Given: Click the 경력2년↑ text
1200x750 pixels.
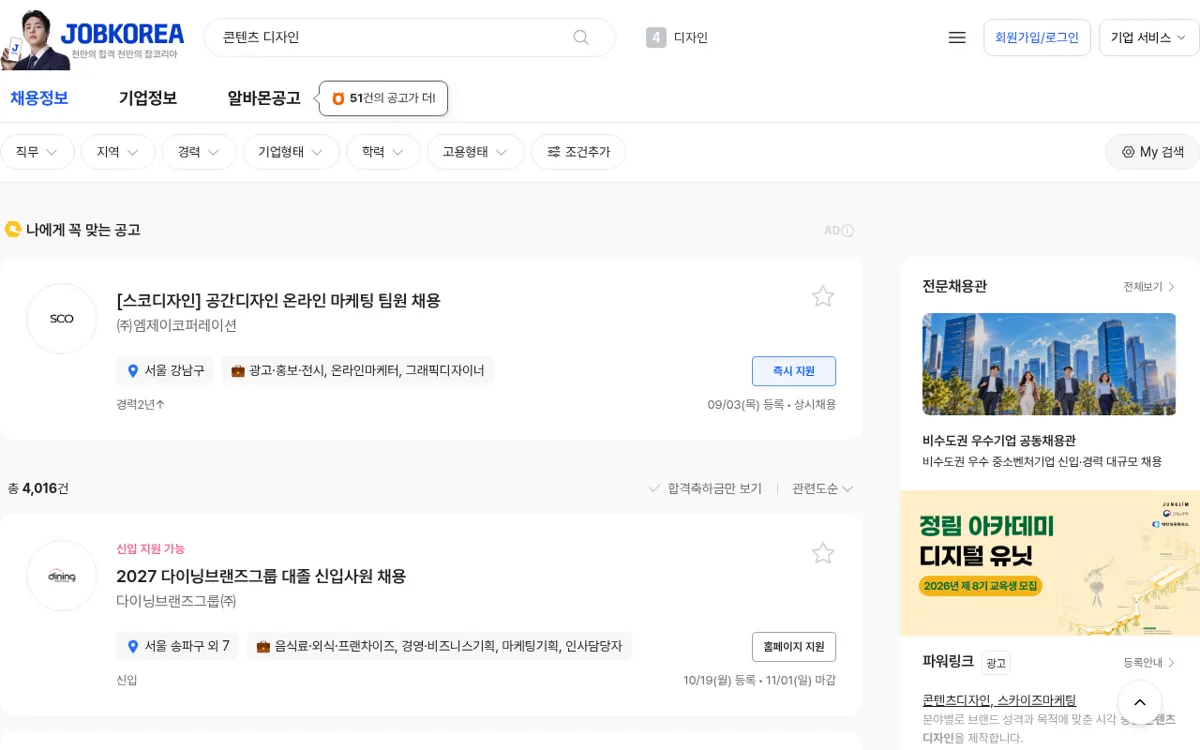Looking at the screenshot, I should [140, 405].
